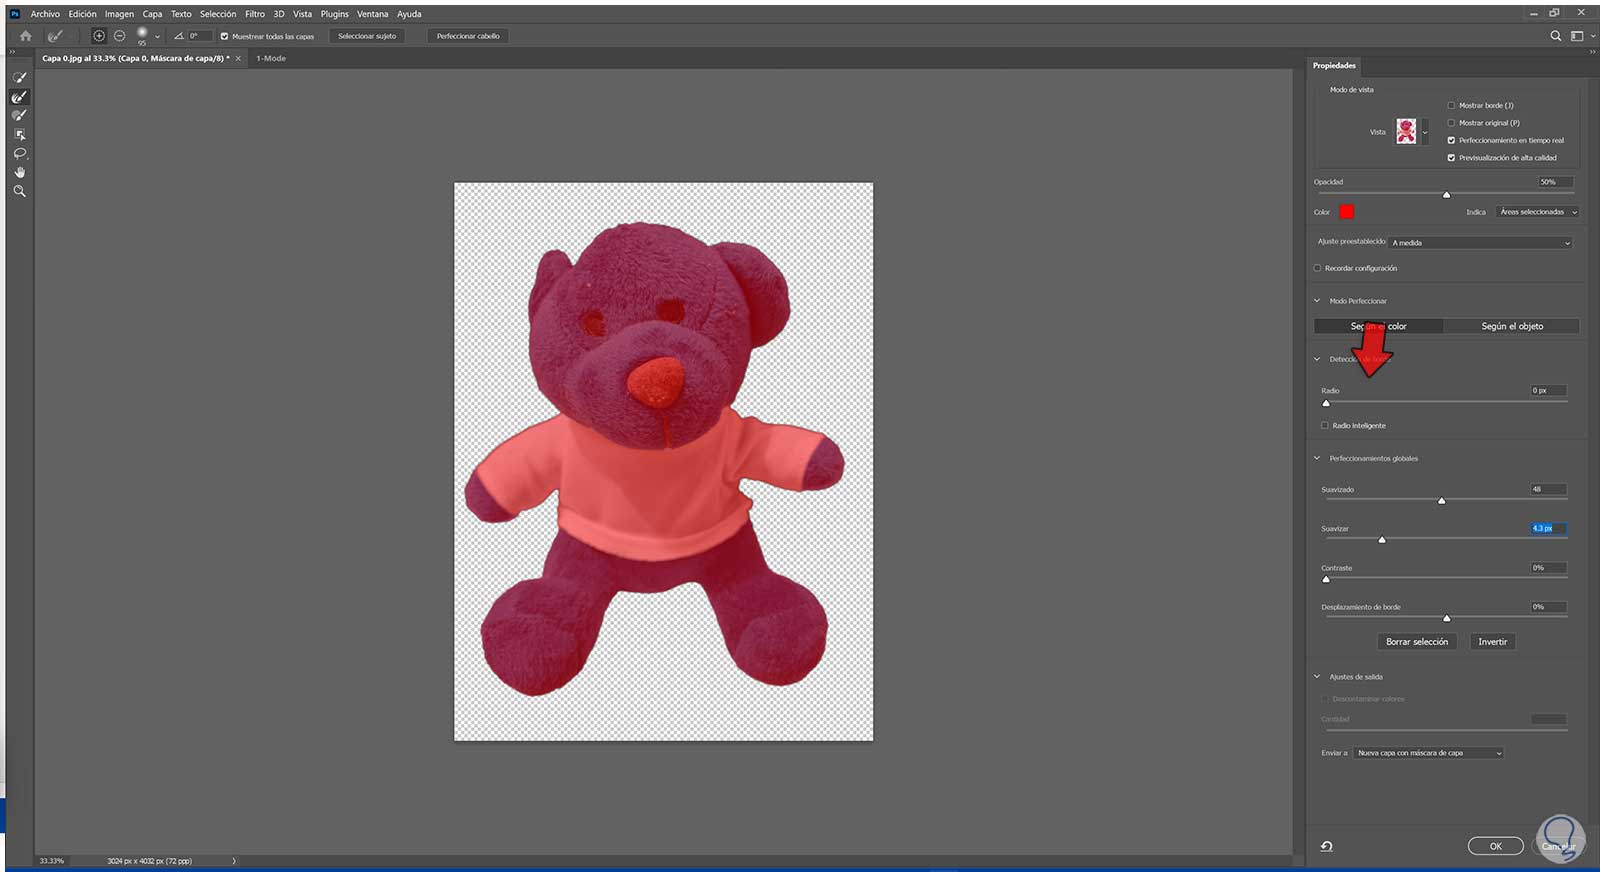
Task: Click the brush angle value field
Action: point(200,36)
